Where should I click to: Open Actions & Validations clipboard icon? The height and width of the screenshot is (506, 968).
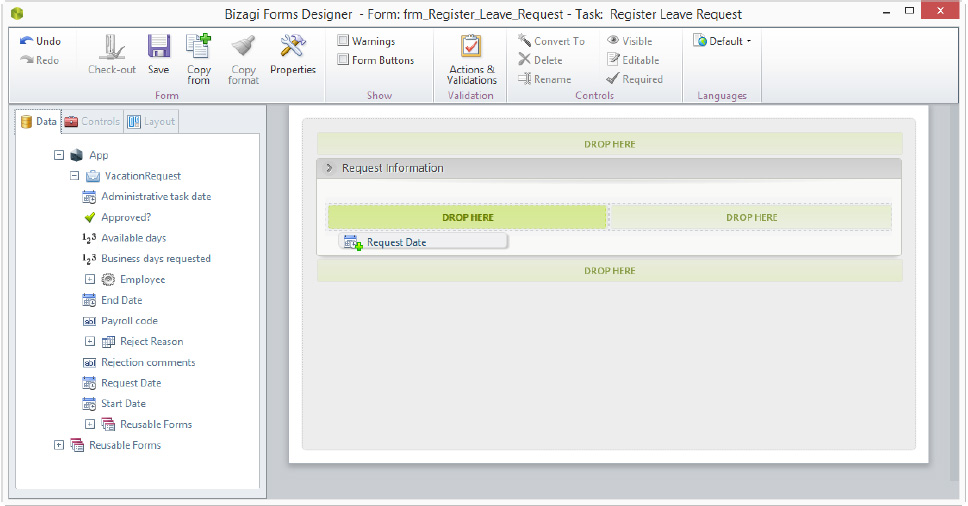click(x=471, y=47)
